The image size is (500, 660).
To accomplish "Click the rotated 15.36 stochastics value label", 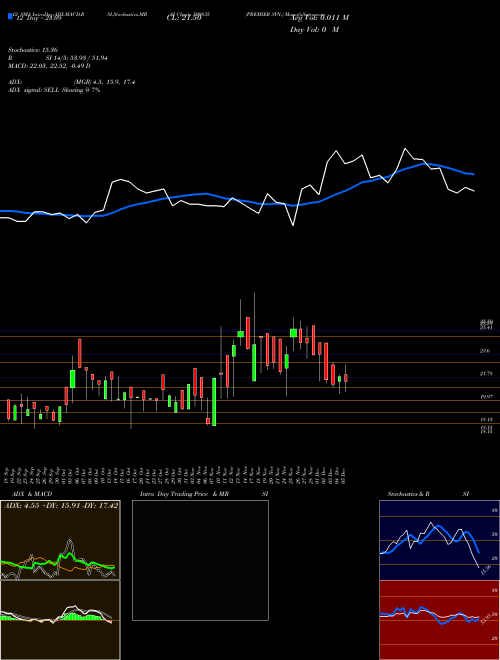I will 486,570.
